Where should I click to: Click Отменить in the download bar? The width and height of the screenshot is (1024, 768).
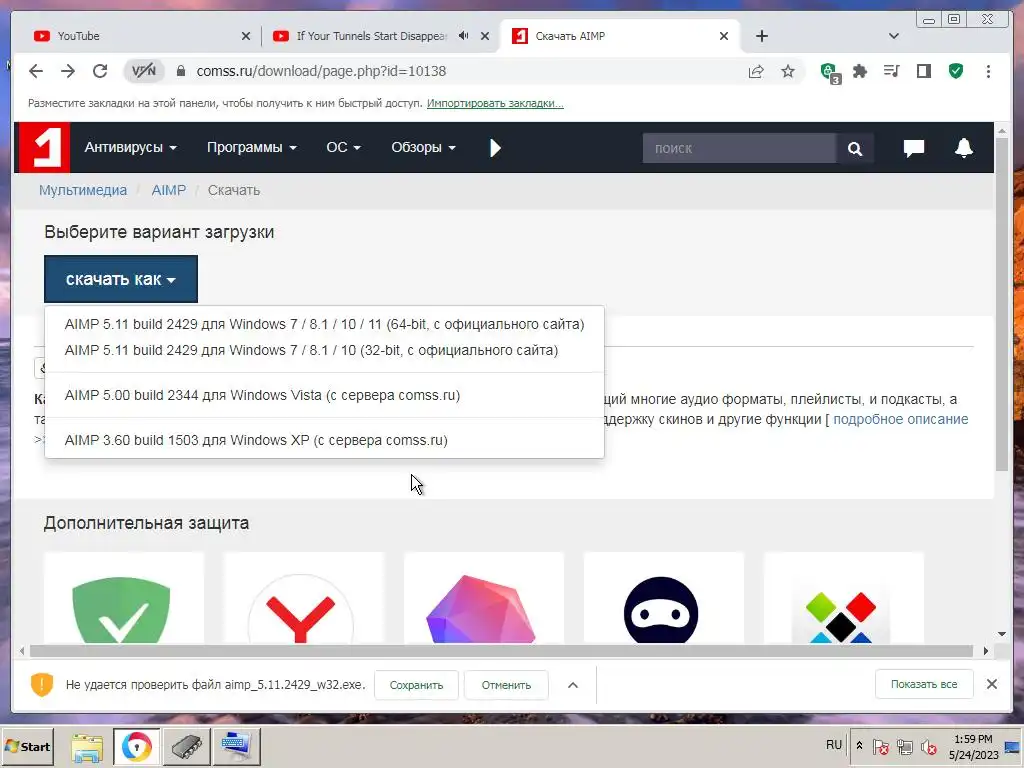click(x=506, y=685)
